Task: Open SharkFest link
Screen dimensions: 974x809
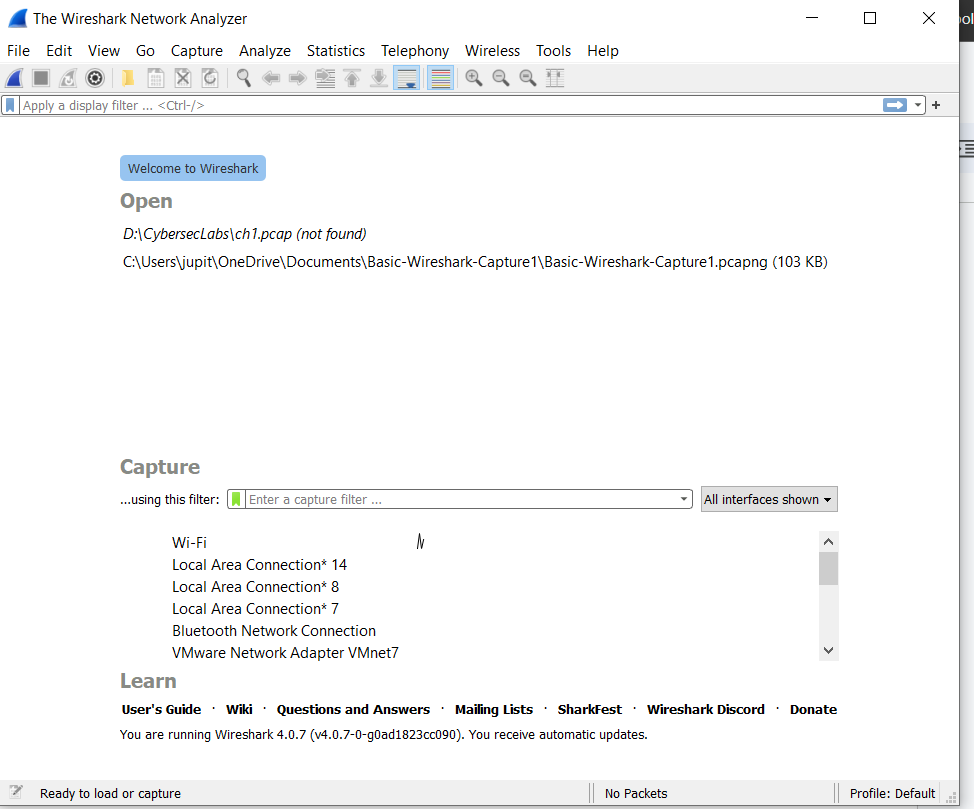Action: [589, 710]
